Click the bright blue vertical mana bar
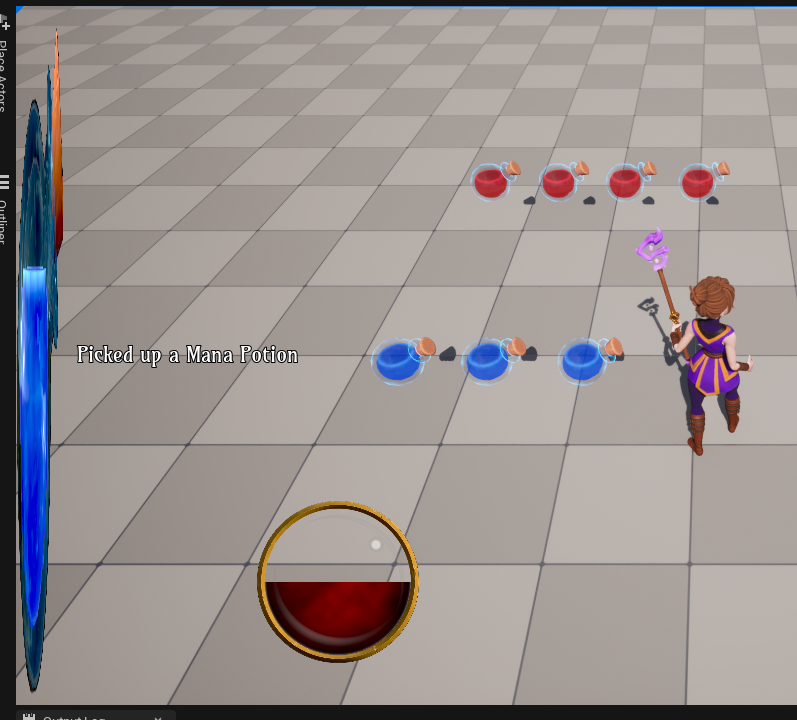Viewport: 797px width, 720px height. pyautogui.click(x=35, y=445)
